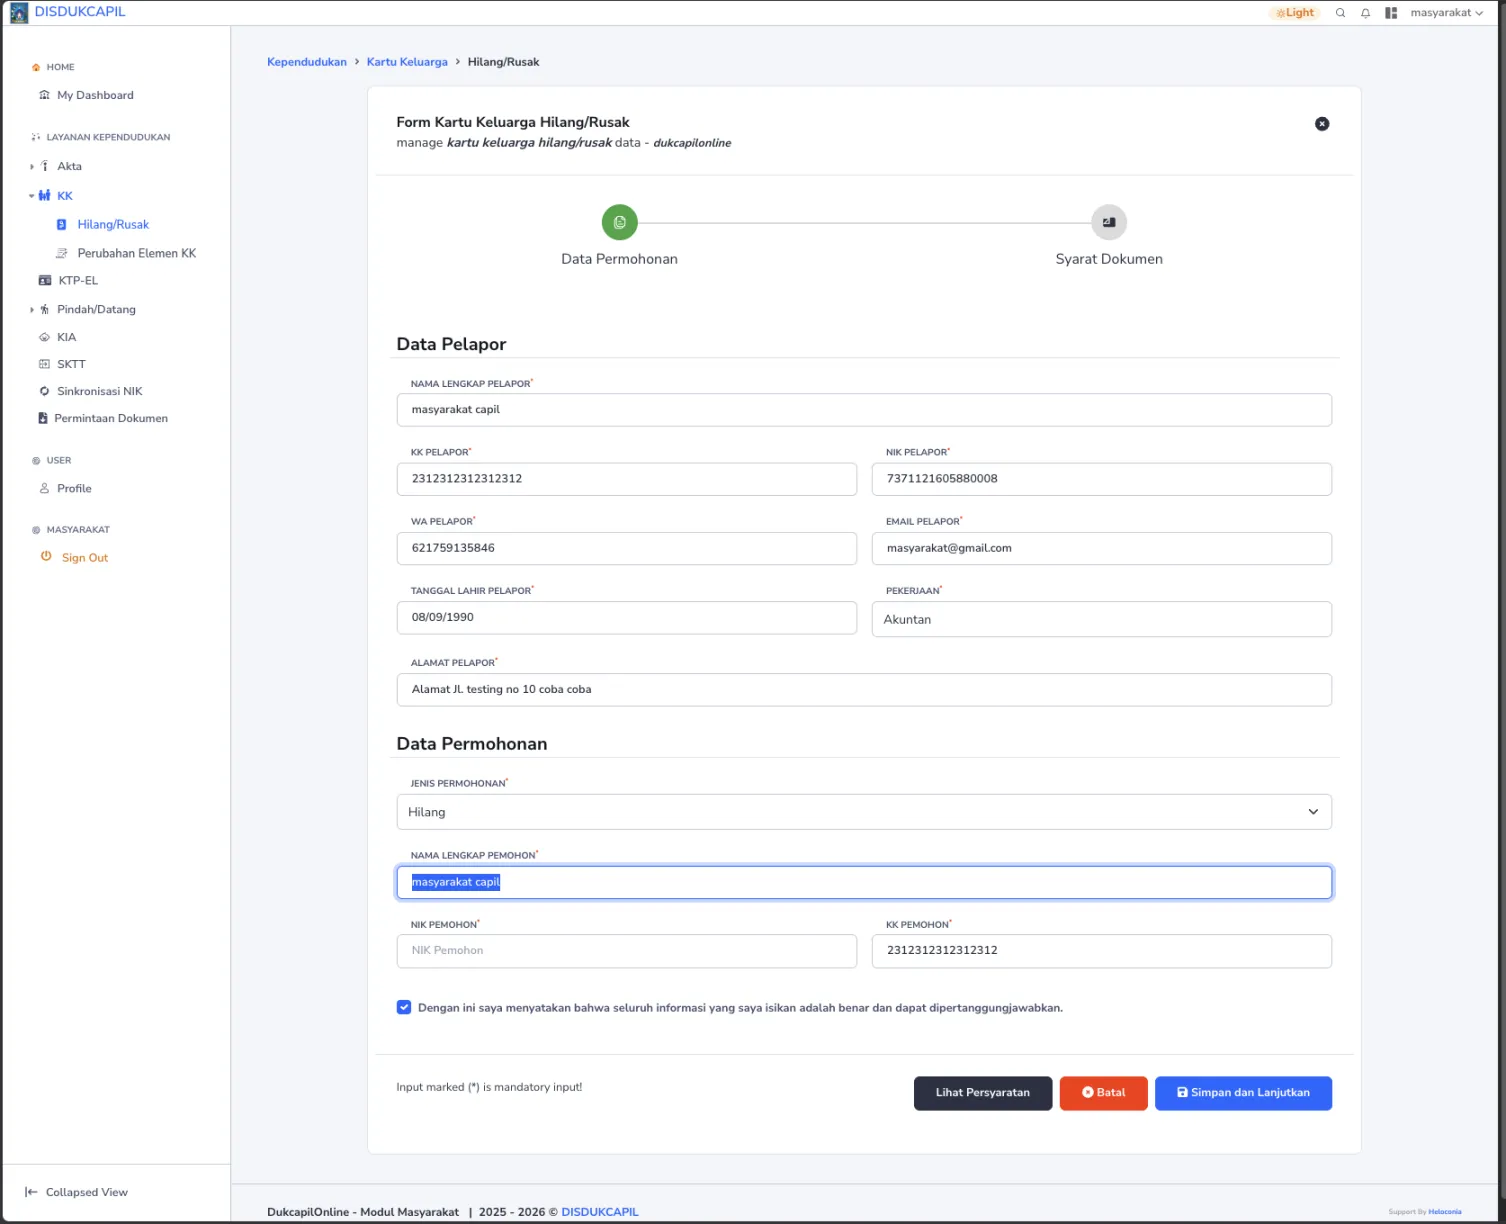
Task: Open the apps grid icon near the username
Action: tap(1390, 12)
